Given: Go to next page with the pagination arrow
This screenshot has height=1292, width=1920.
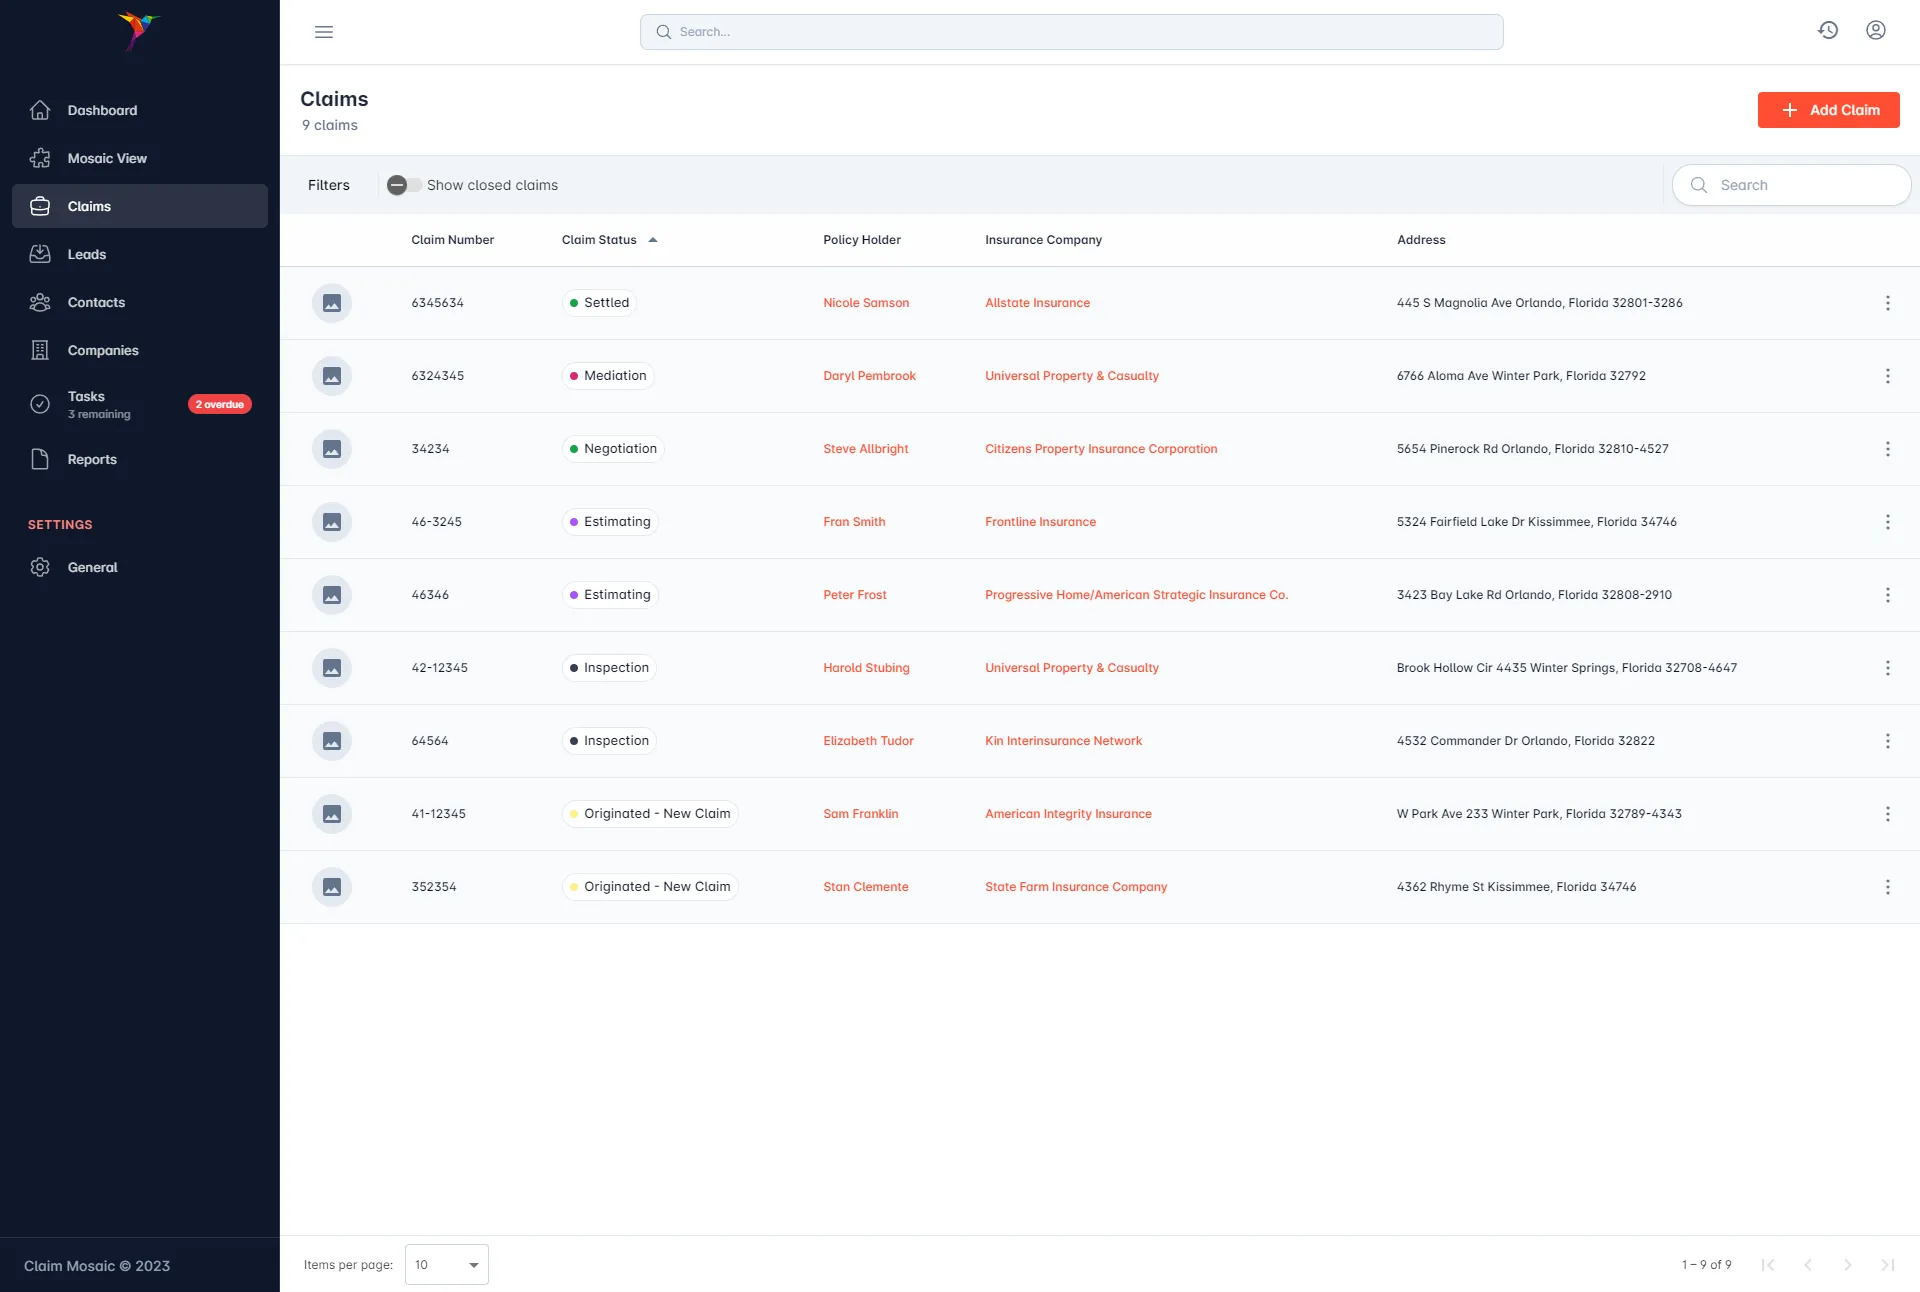Looking at the screenshot, I should pos(1848,1264).
